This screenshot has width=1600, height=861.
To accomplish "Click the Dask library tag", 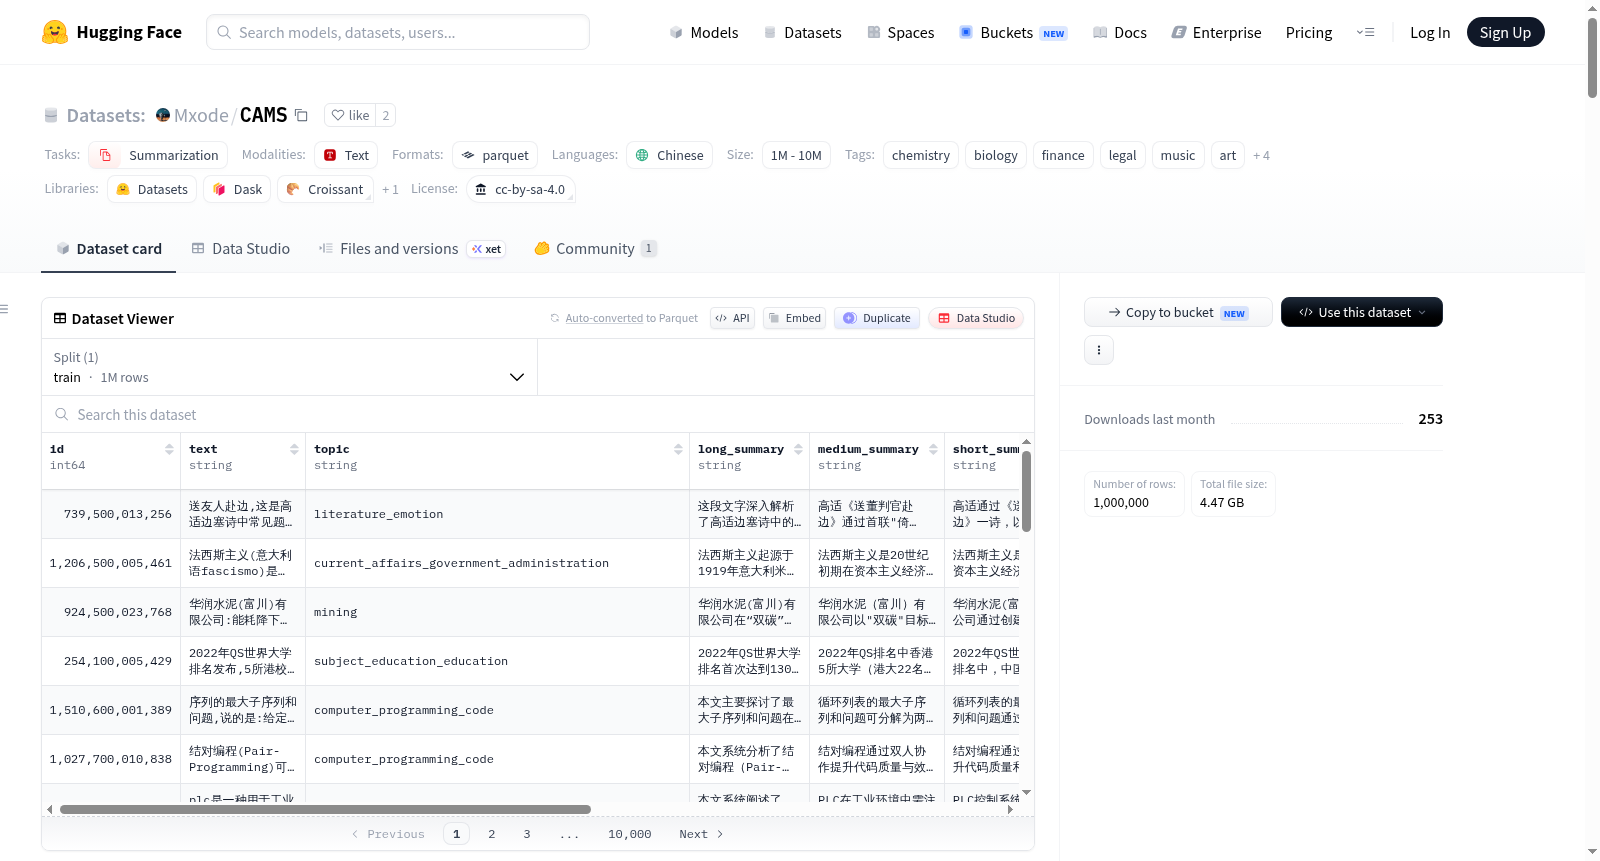I will [237, 189].
